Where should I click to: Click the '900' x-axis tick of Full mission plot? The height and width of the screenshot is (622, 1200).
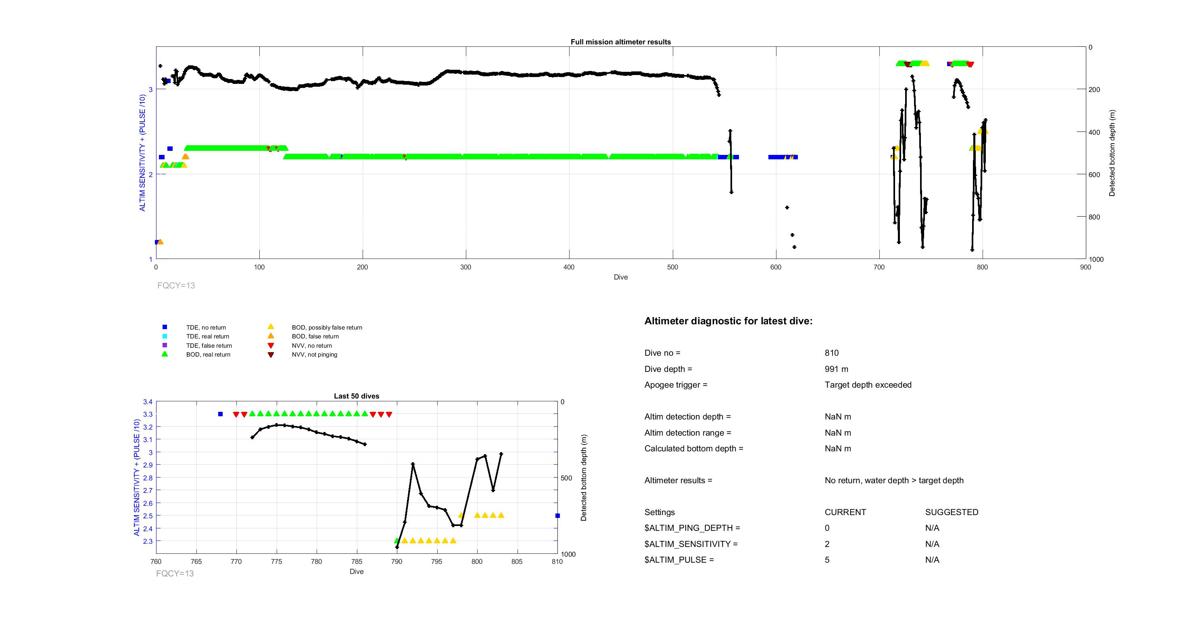click(1086, 268)
